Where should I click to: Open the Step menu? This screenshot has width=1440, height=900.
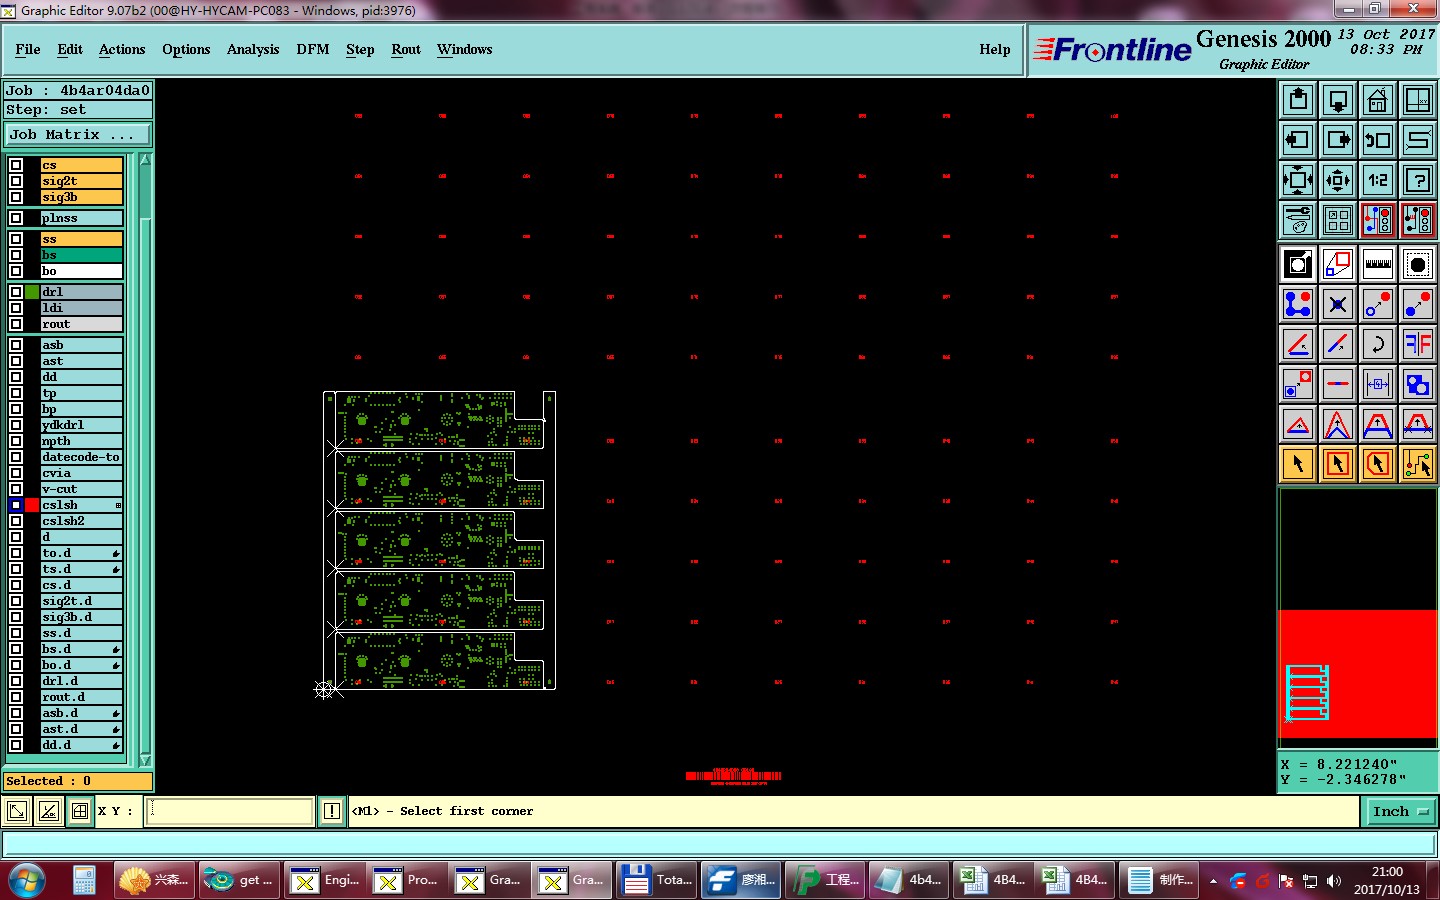[x=360, y=49]
